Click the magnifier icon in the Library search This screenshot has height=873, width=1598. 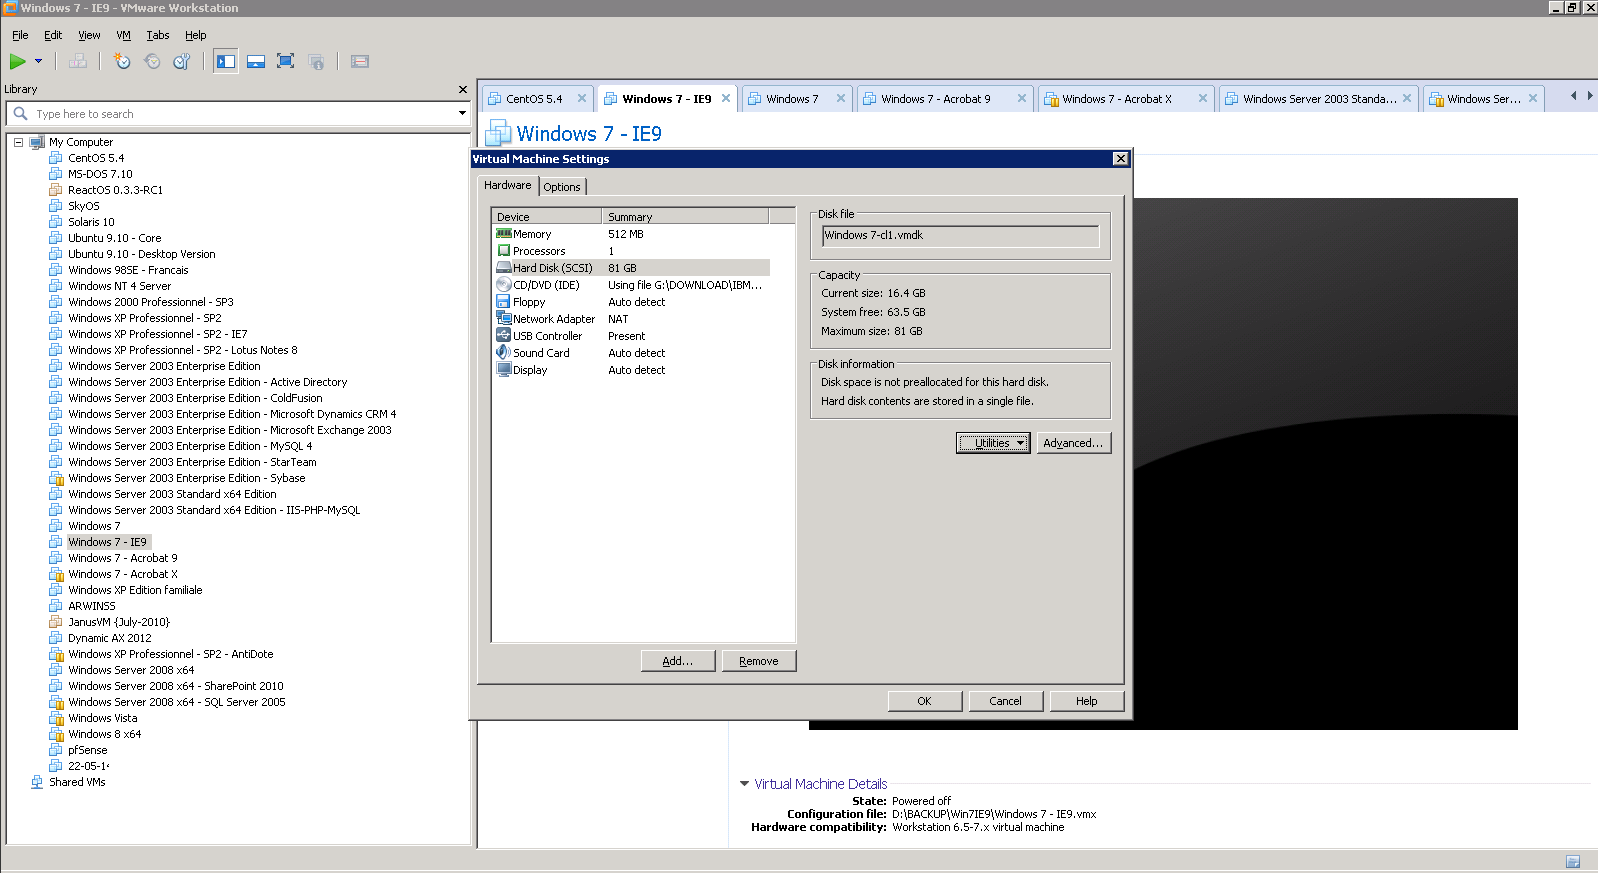click(20, 114)
